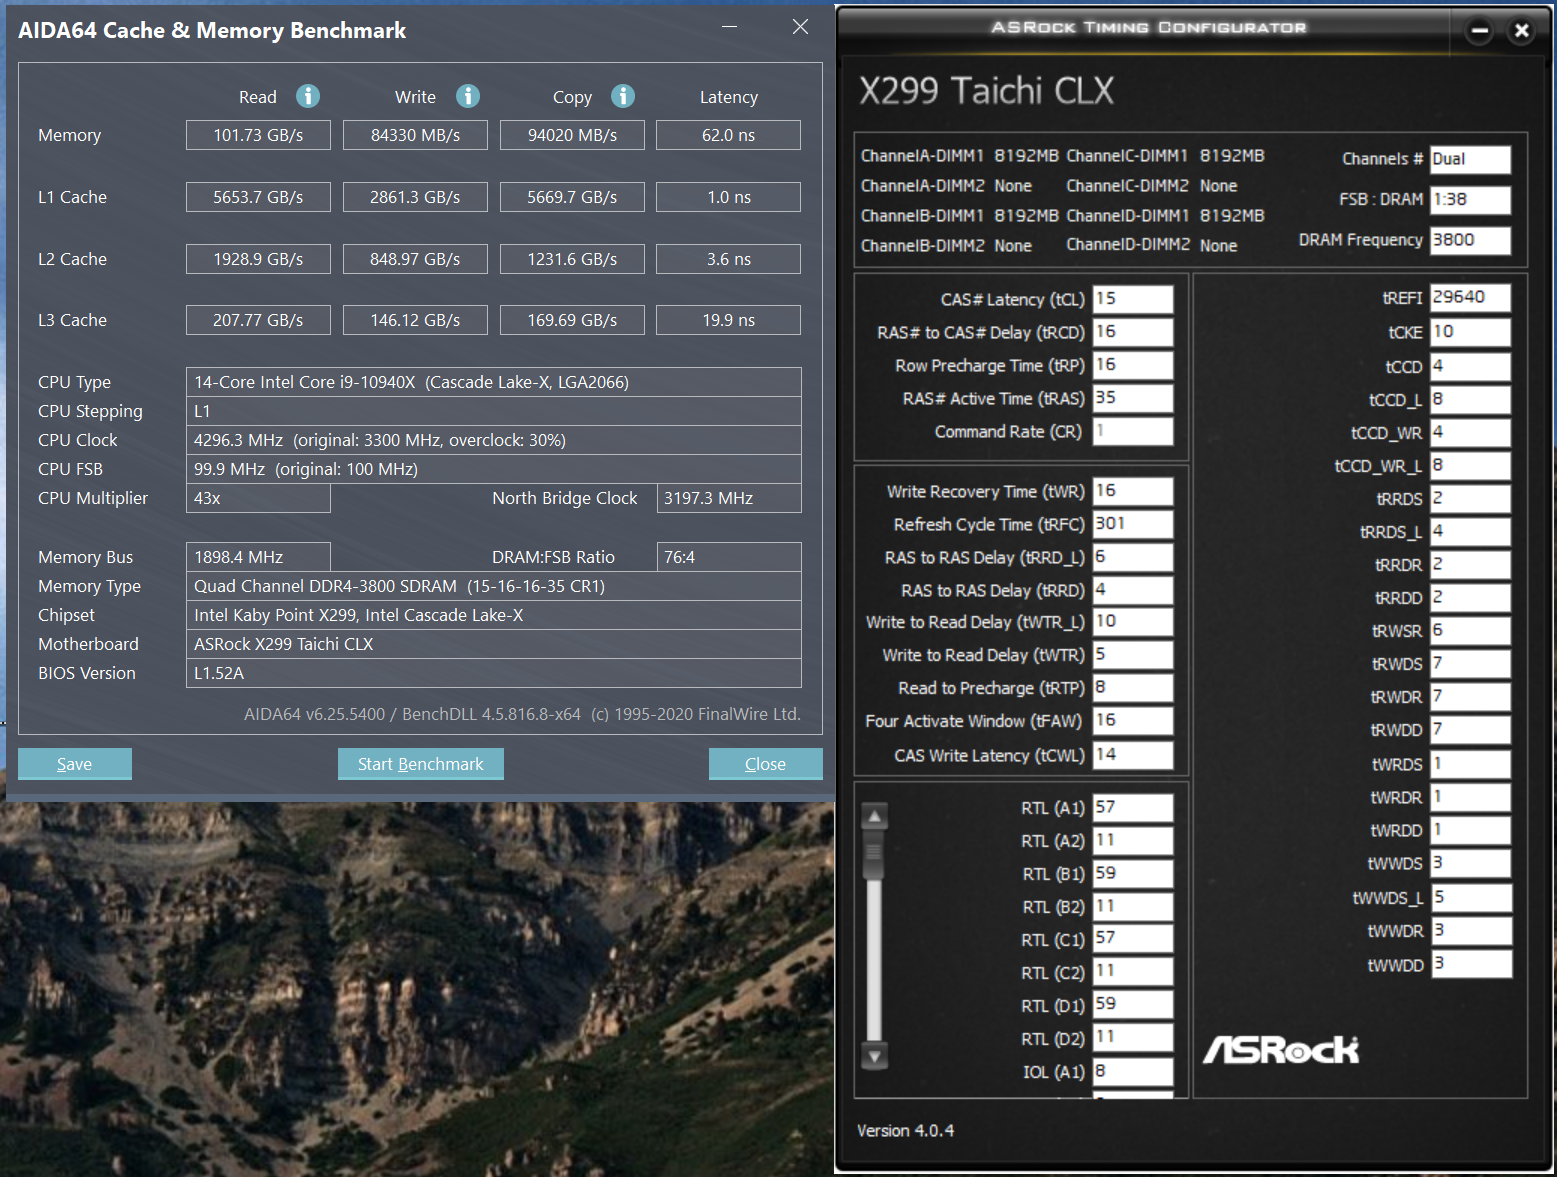Close the ASRock Timing Configurator window
This screenshot has width=1557, height=1177.
tap(1522, 31)
